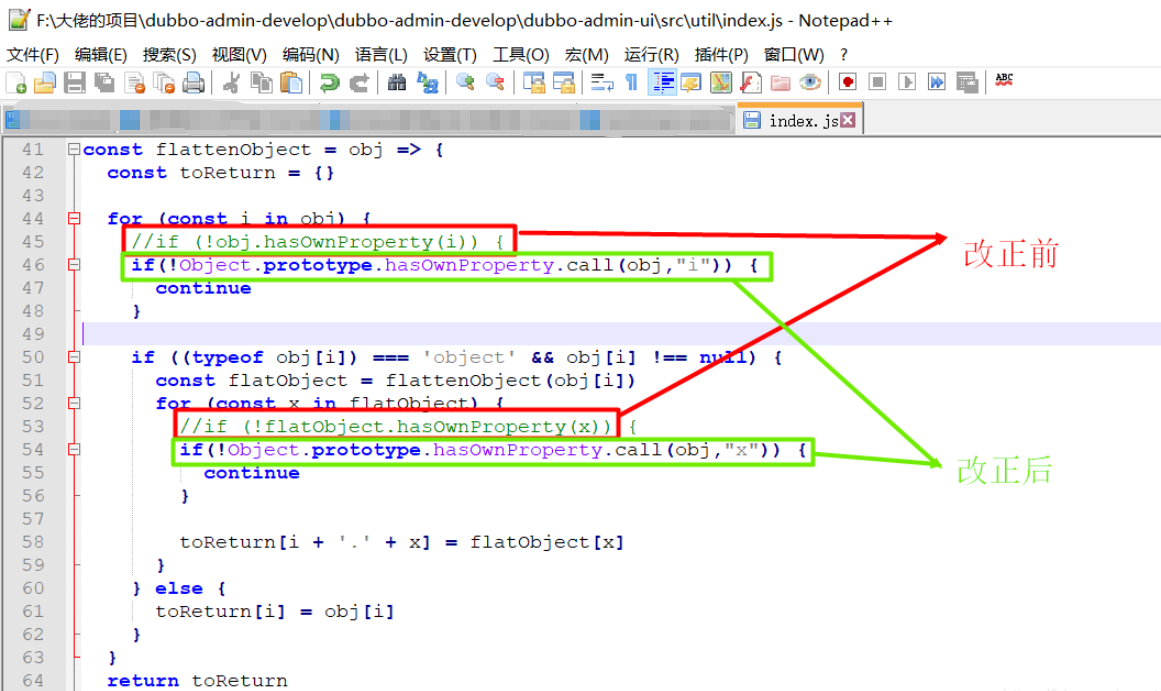Image resolution: width=1161 pixels, height=691 pixels.
Task: Open the 工具(O) menu
Action: [521, 55]
